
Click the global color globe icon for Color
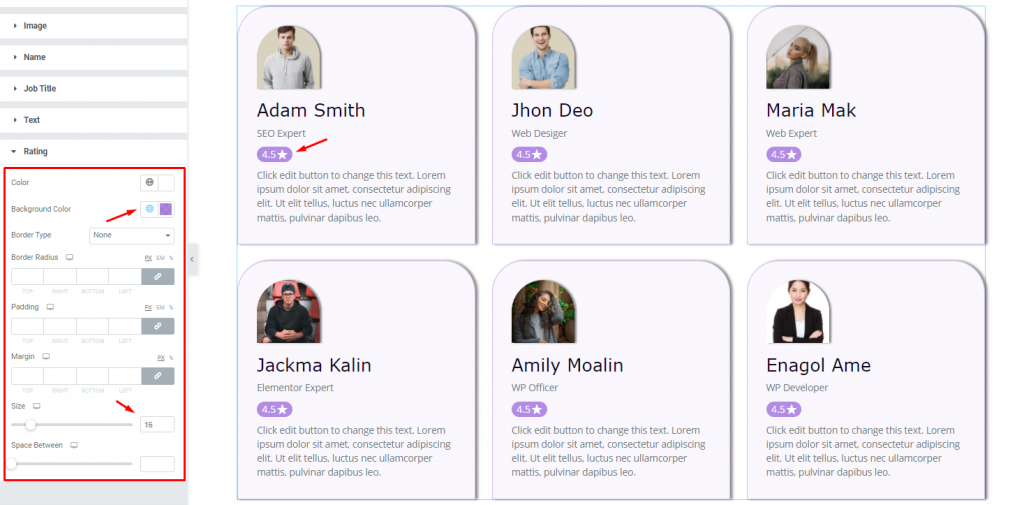150,182
